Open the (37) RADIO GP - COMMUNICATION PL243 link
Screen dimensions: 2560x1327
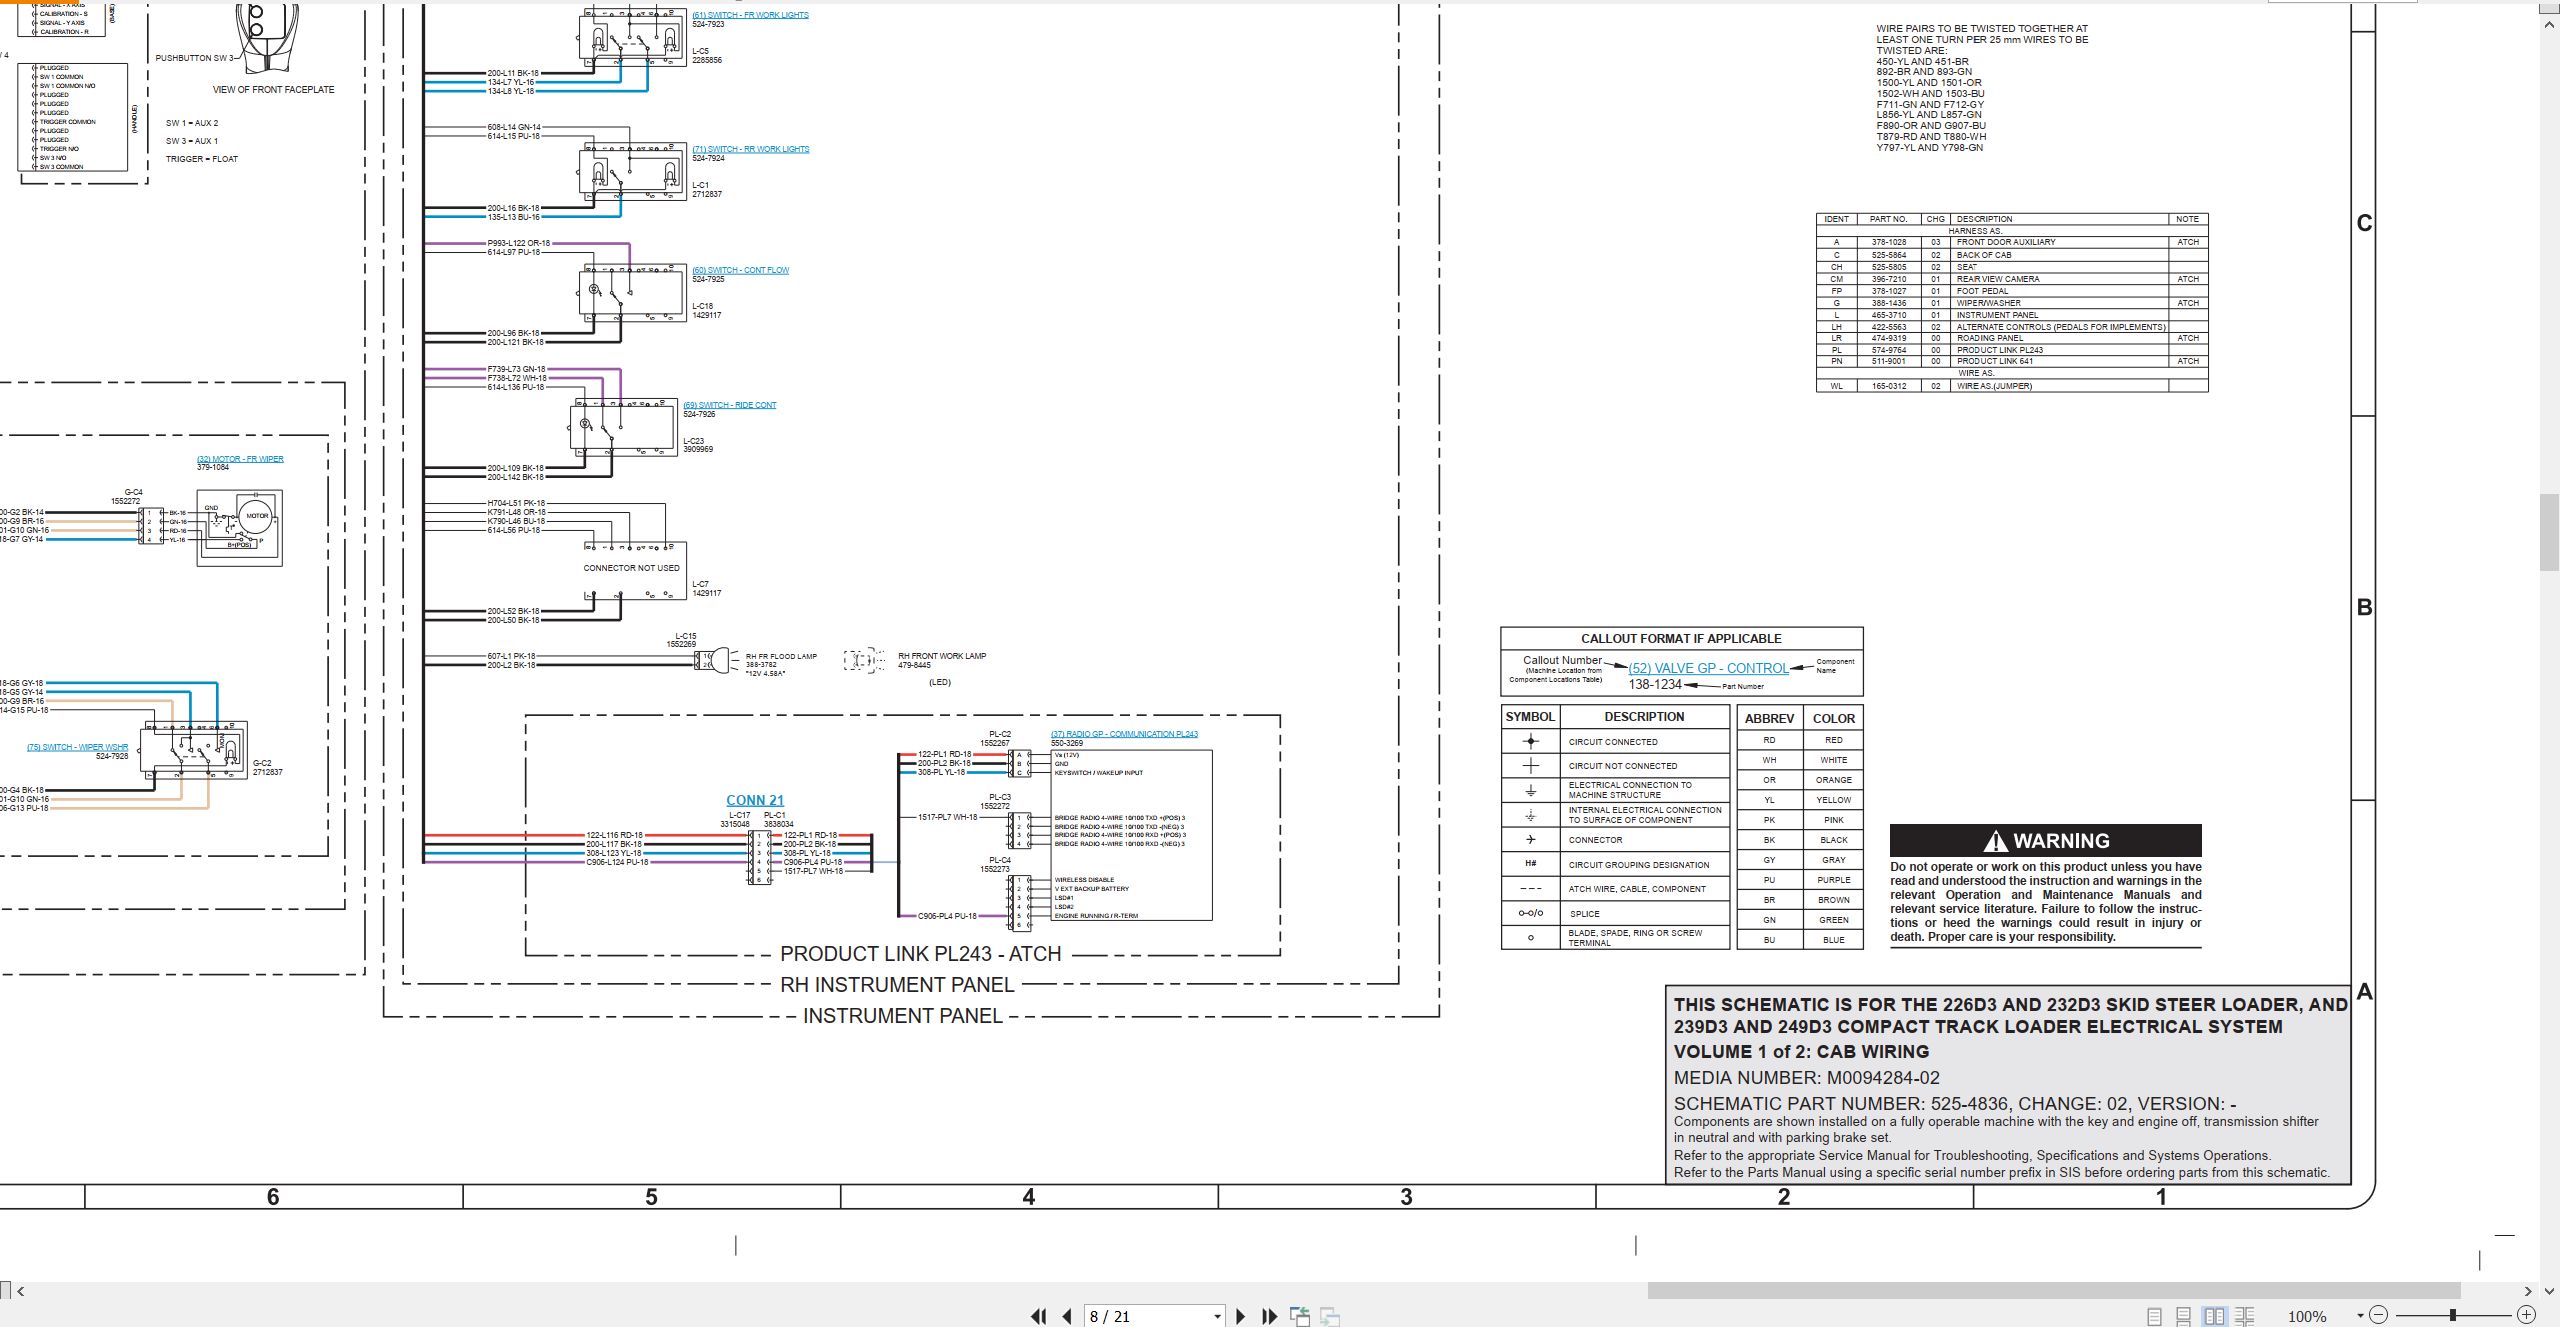coord(1124,734)
